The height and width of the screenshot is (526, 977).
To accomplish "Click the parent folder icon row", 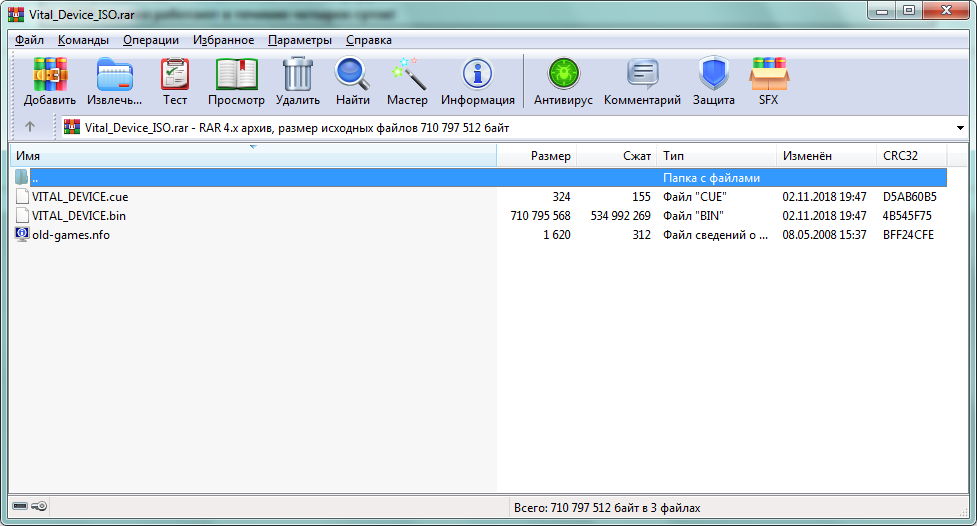I will click(x=22, y=177).
